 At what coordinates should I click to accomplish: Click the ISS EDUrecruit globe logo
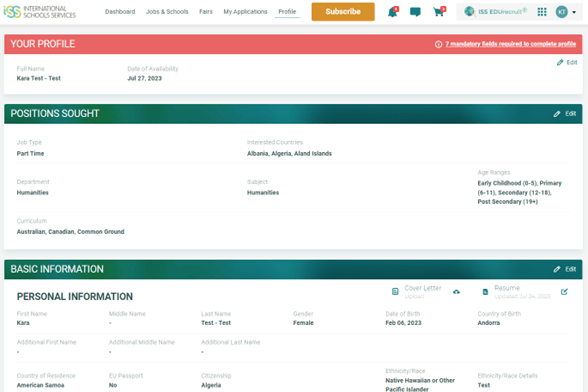469,12
